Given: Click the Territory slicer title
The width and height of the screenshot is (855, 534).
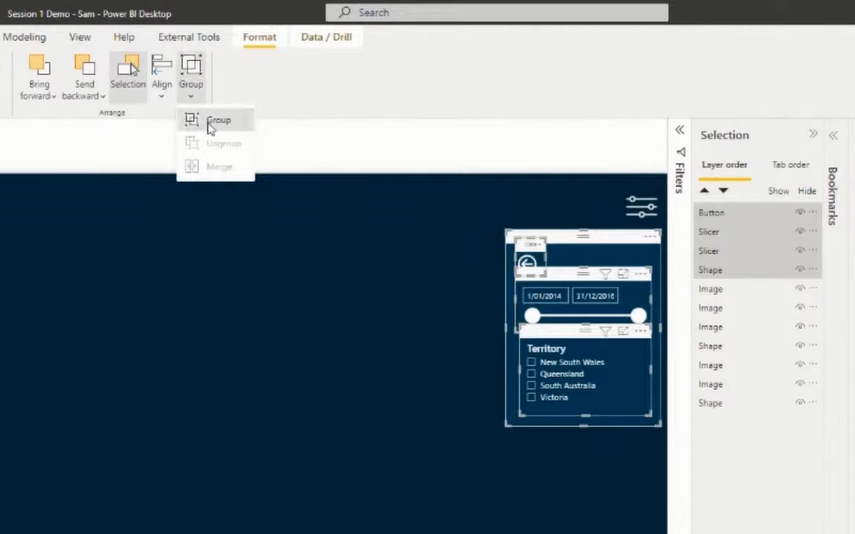Looking at the screenshot, I should pos(546,349).
